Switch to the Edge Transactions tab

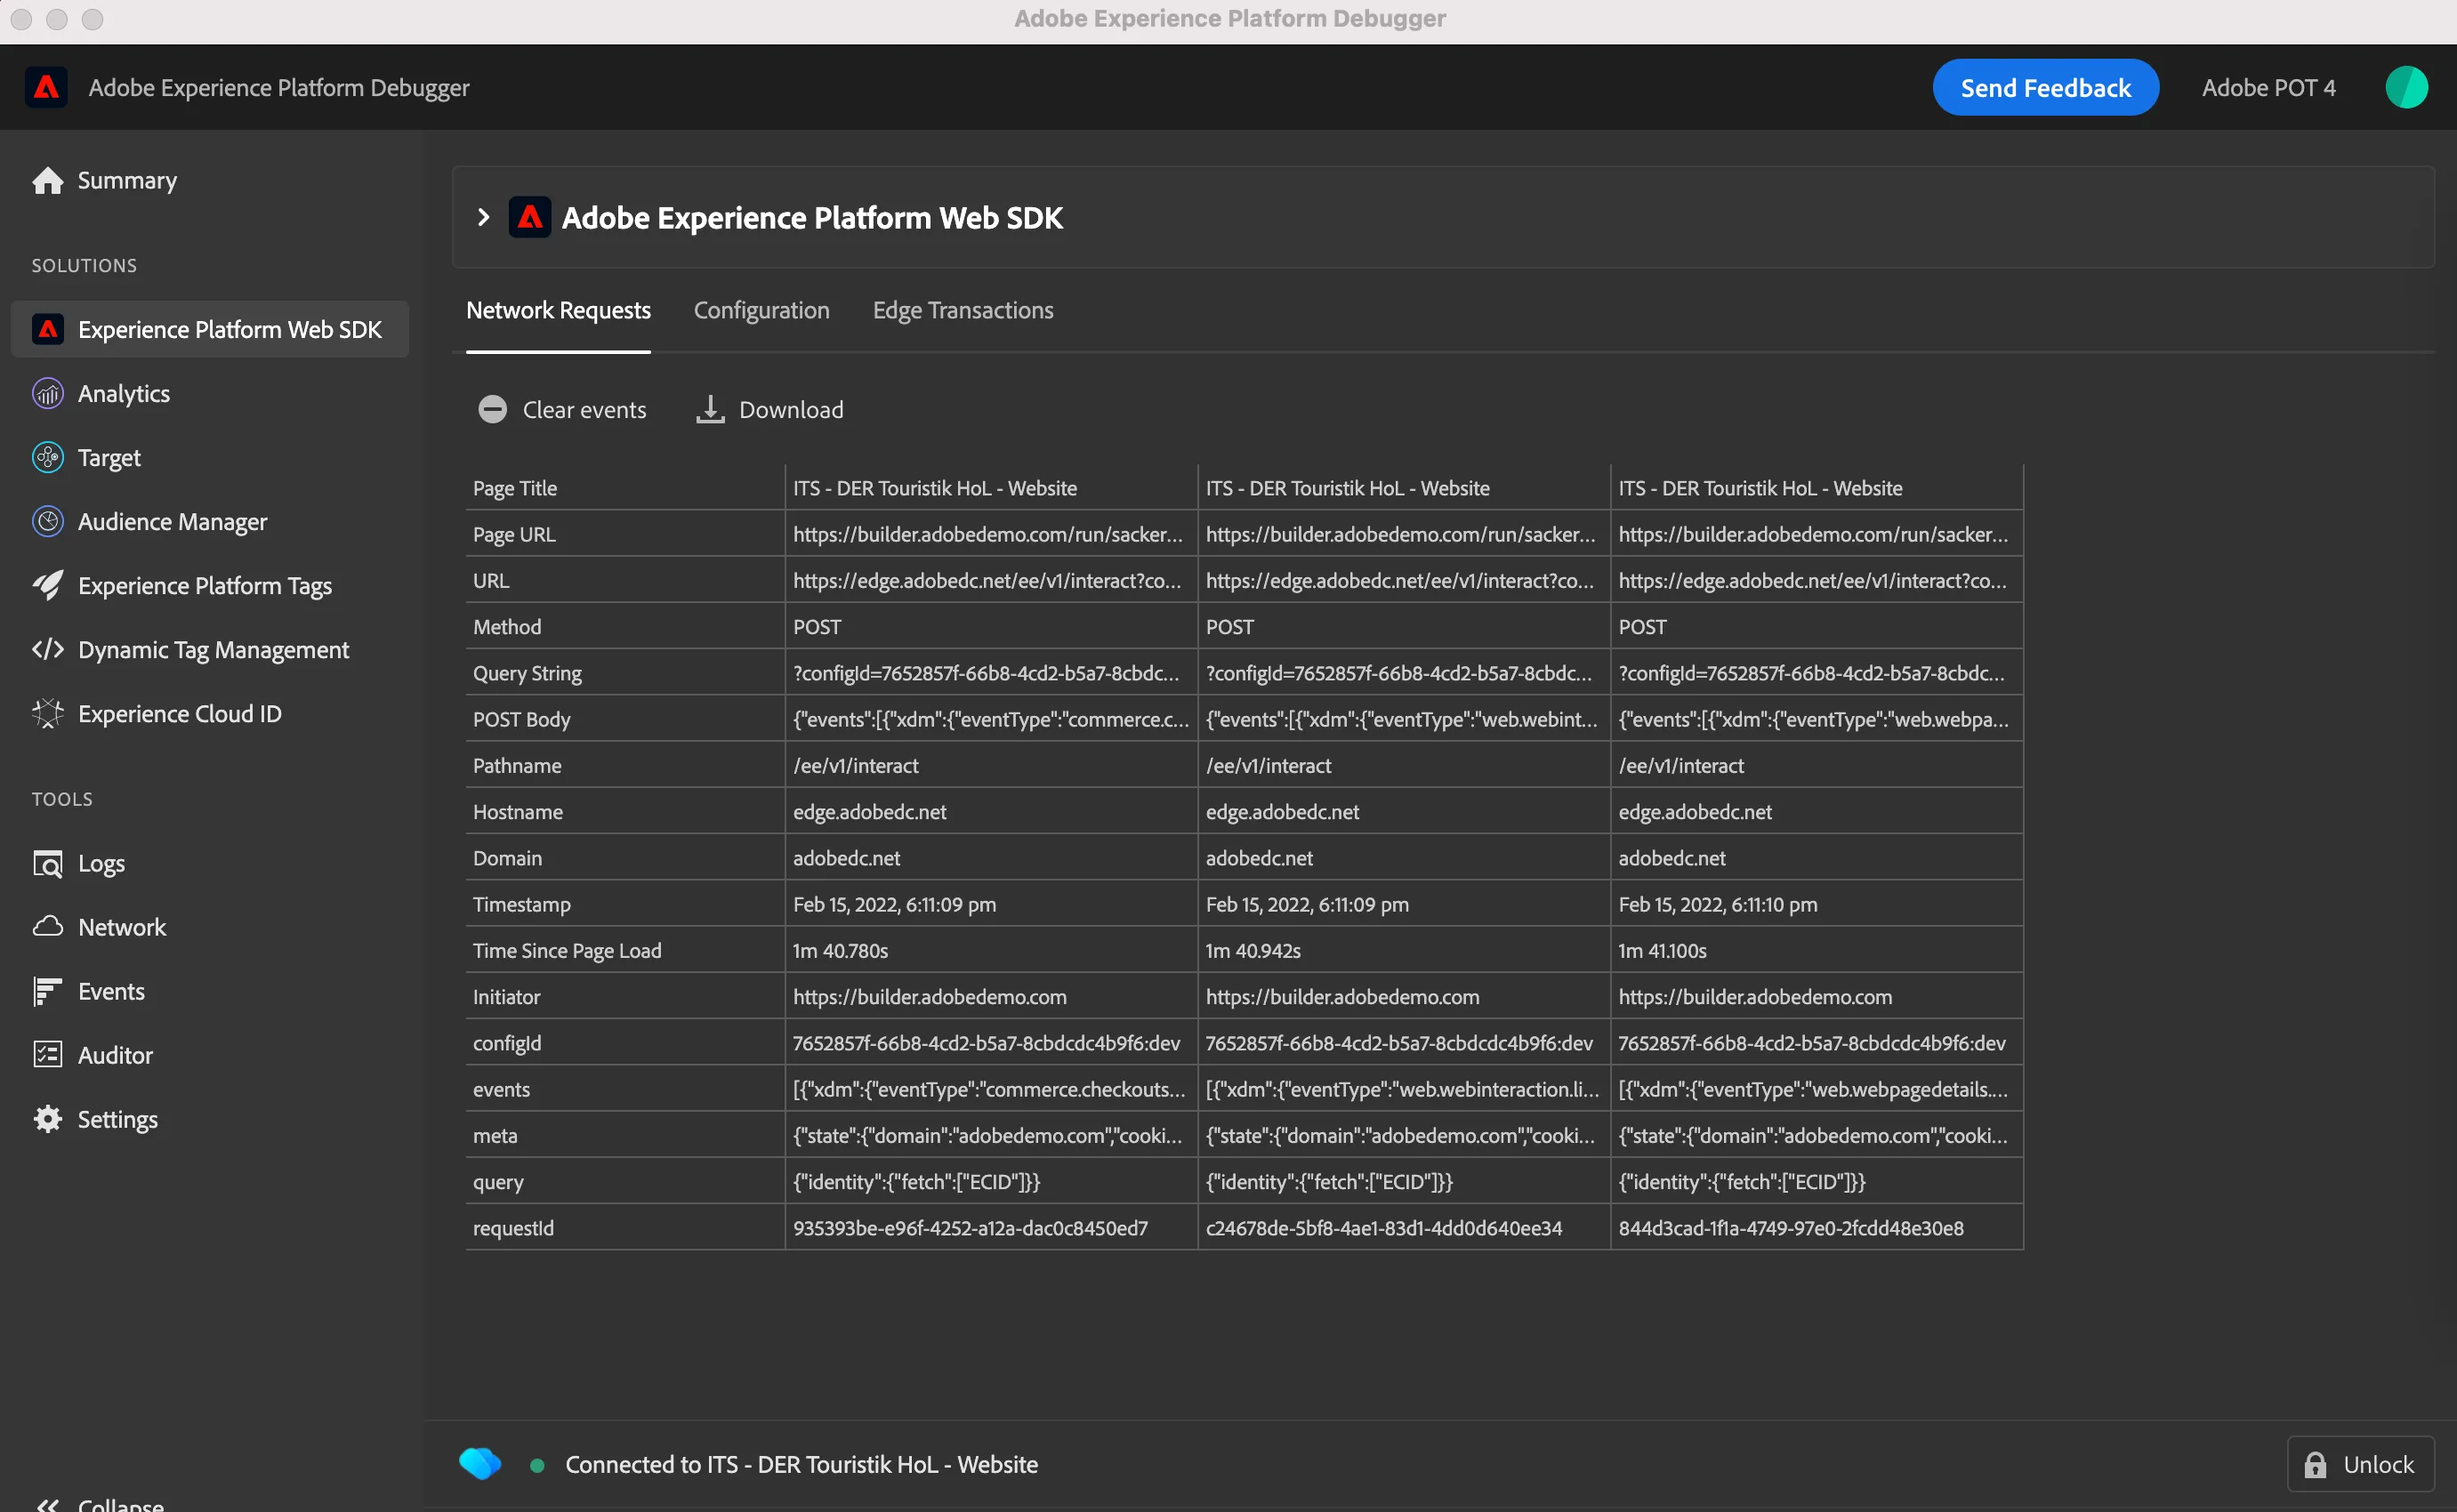point(963,310)
